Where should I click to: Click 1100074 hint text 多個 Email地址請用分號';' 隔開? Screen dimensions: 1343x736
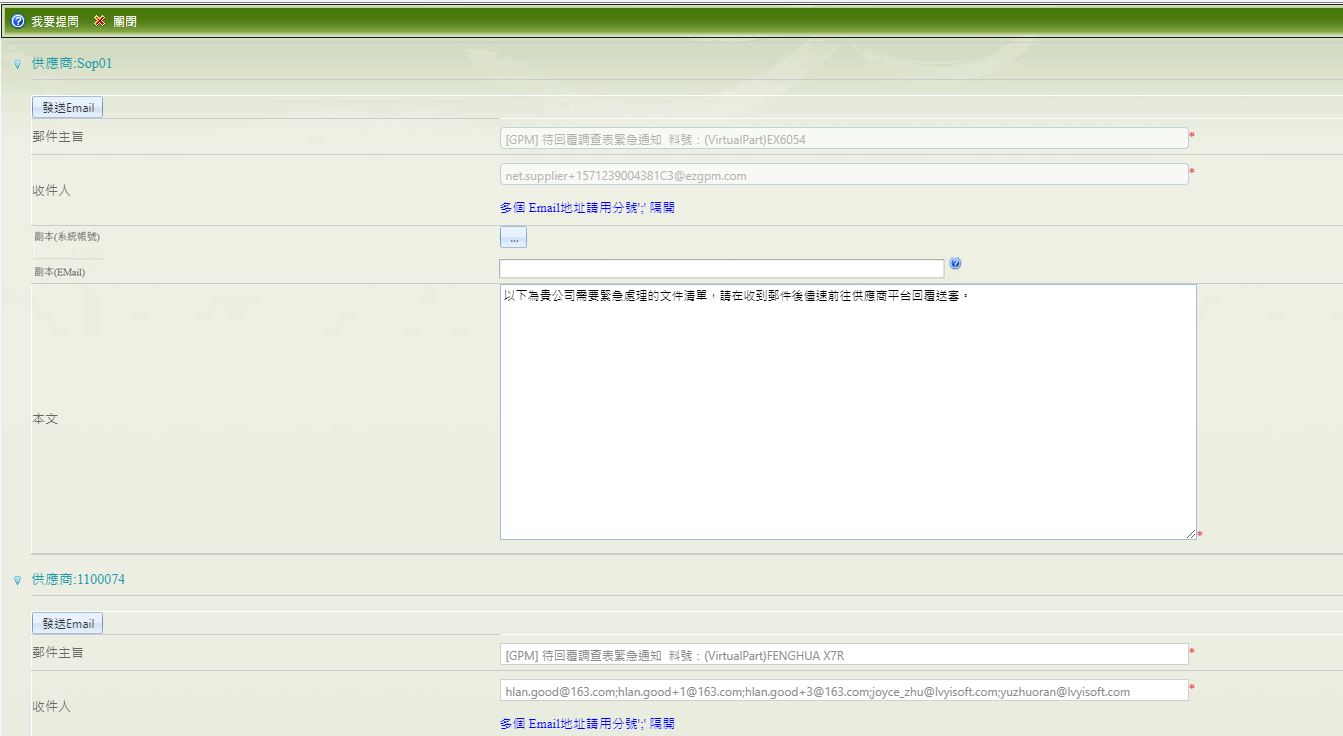click(x=587, y=723)
